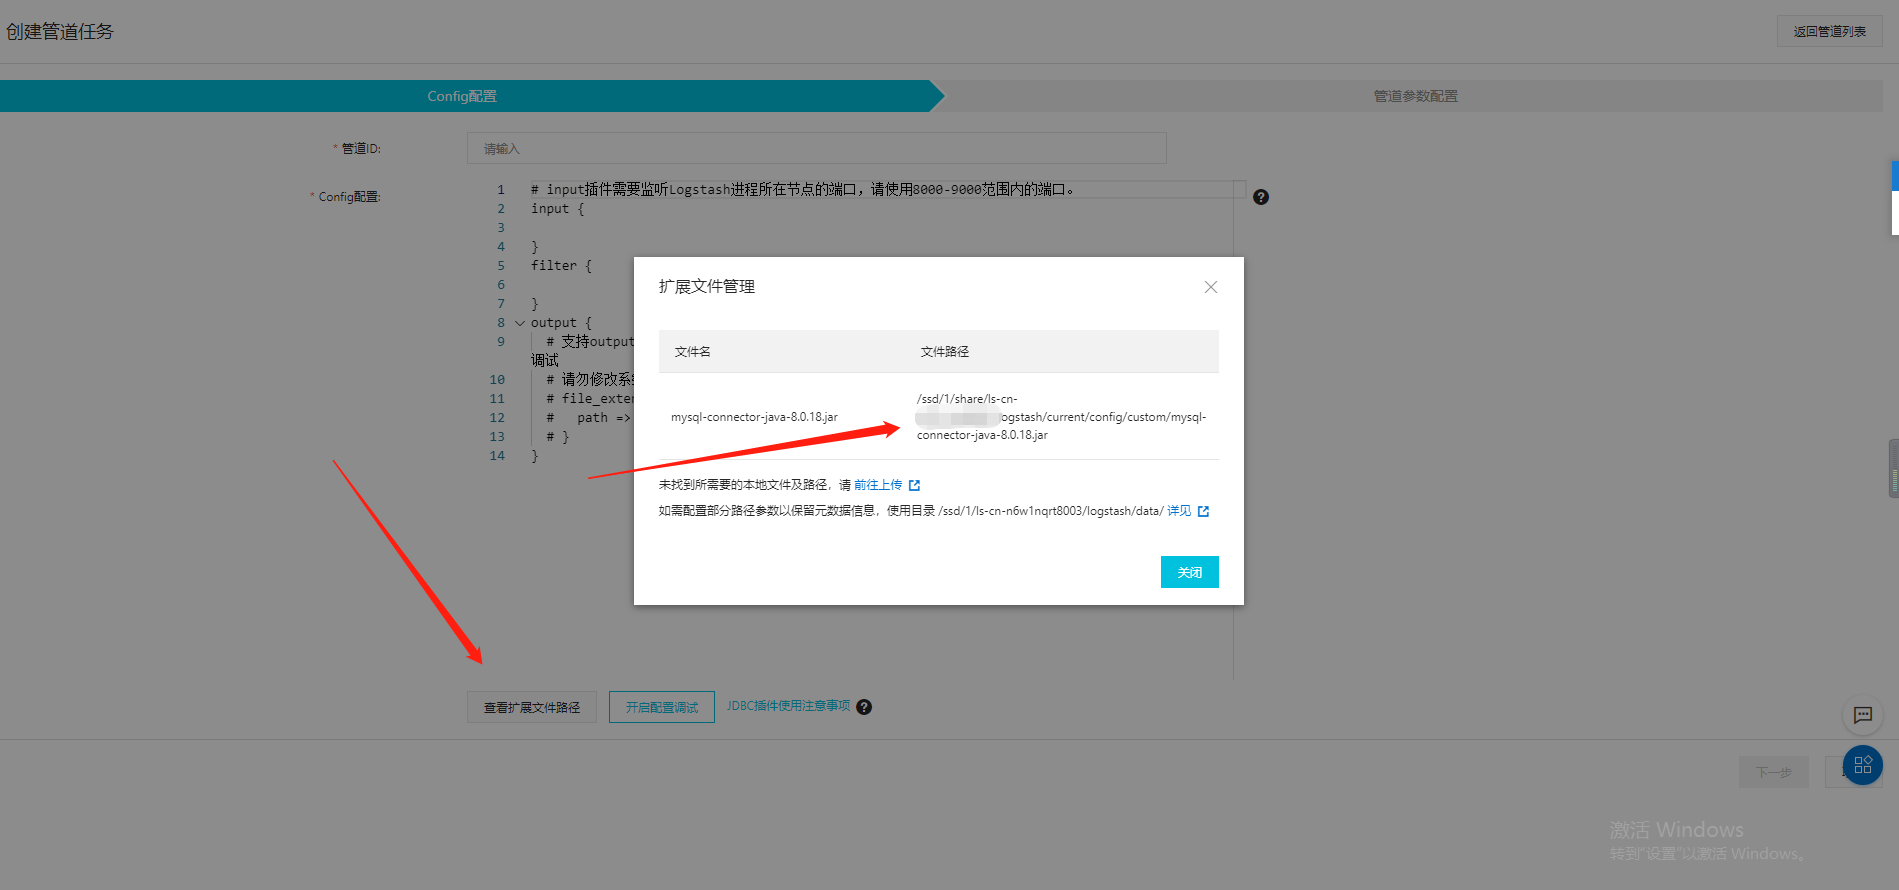
Task: Click help icon beside JDBC插件使用注意事项
Action: [x=864, y=707]
